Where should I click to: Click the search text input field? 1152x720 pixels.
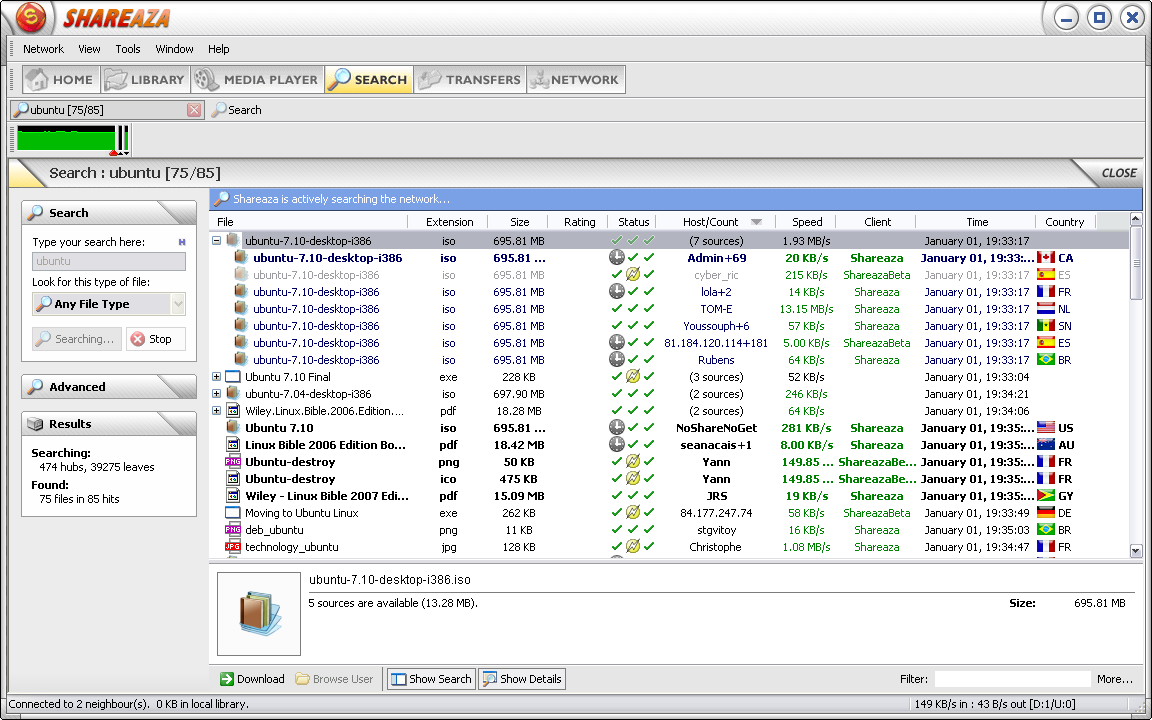109,261
